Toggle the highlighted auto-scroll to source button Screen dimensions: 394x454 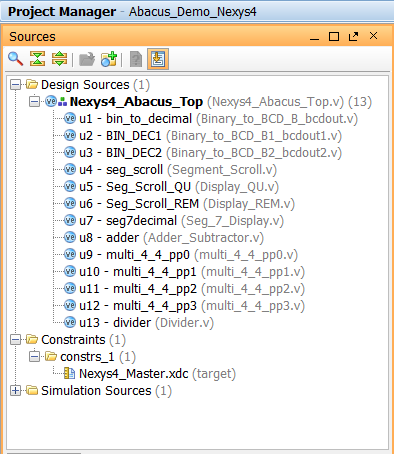158,59
